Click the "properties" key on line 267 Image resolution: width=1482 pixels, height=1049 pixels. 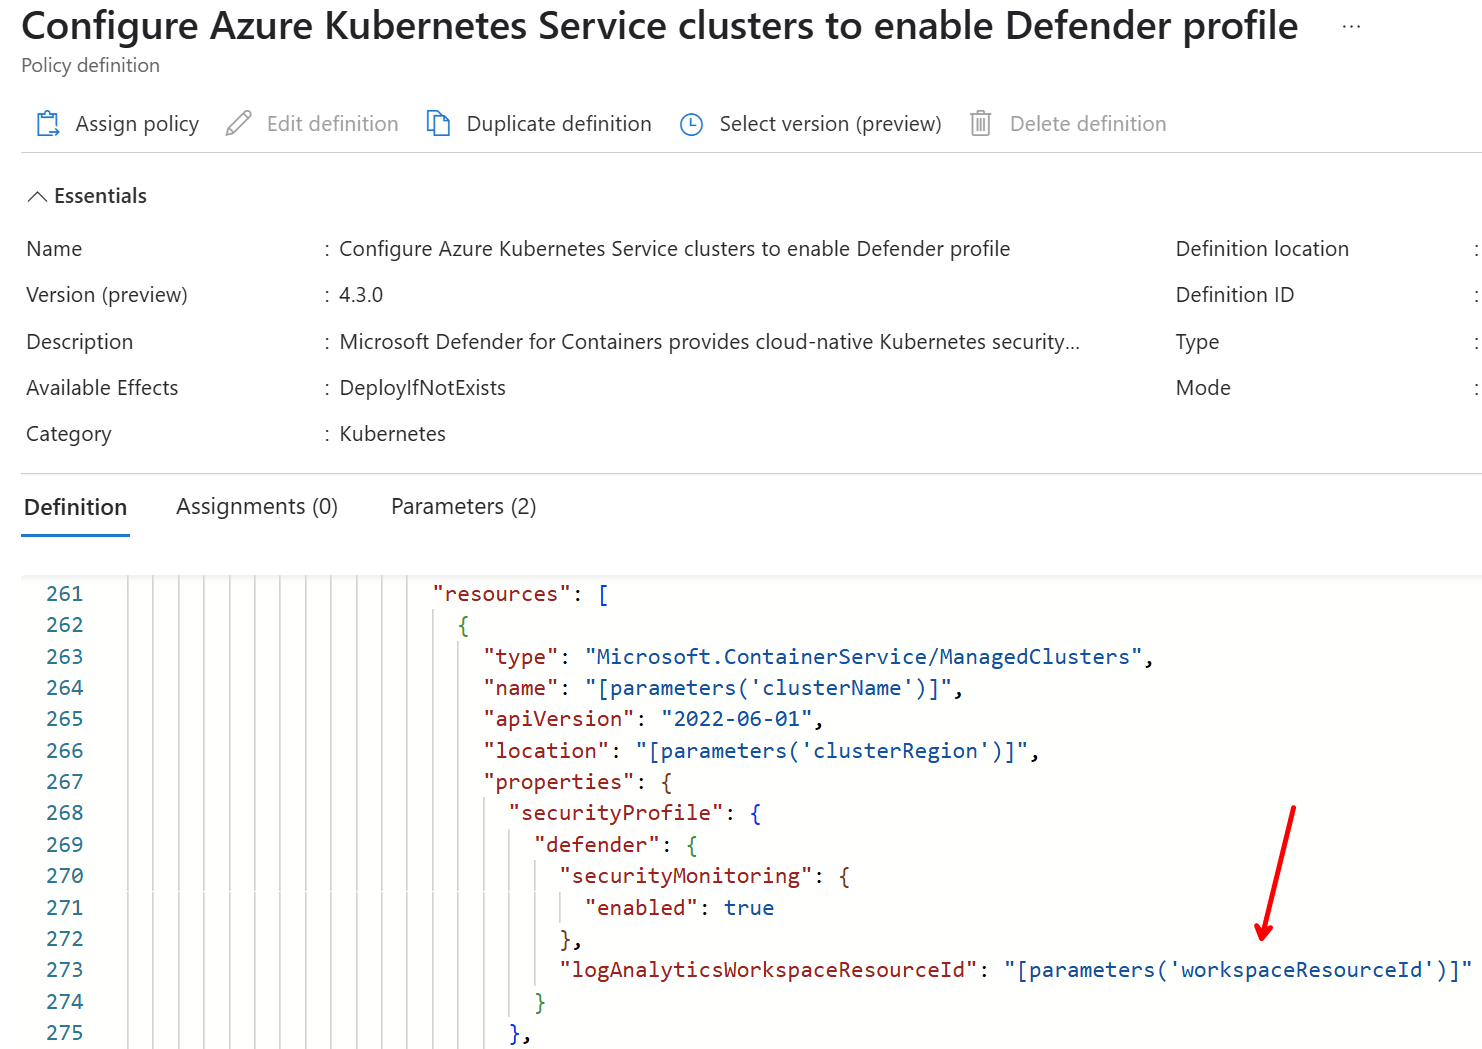(x=559, y=782)
